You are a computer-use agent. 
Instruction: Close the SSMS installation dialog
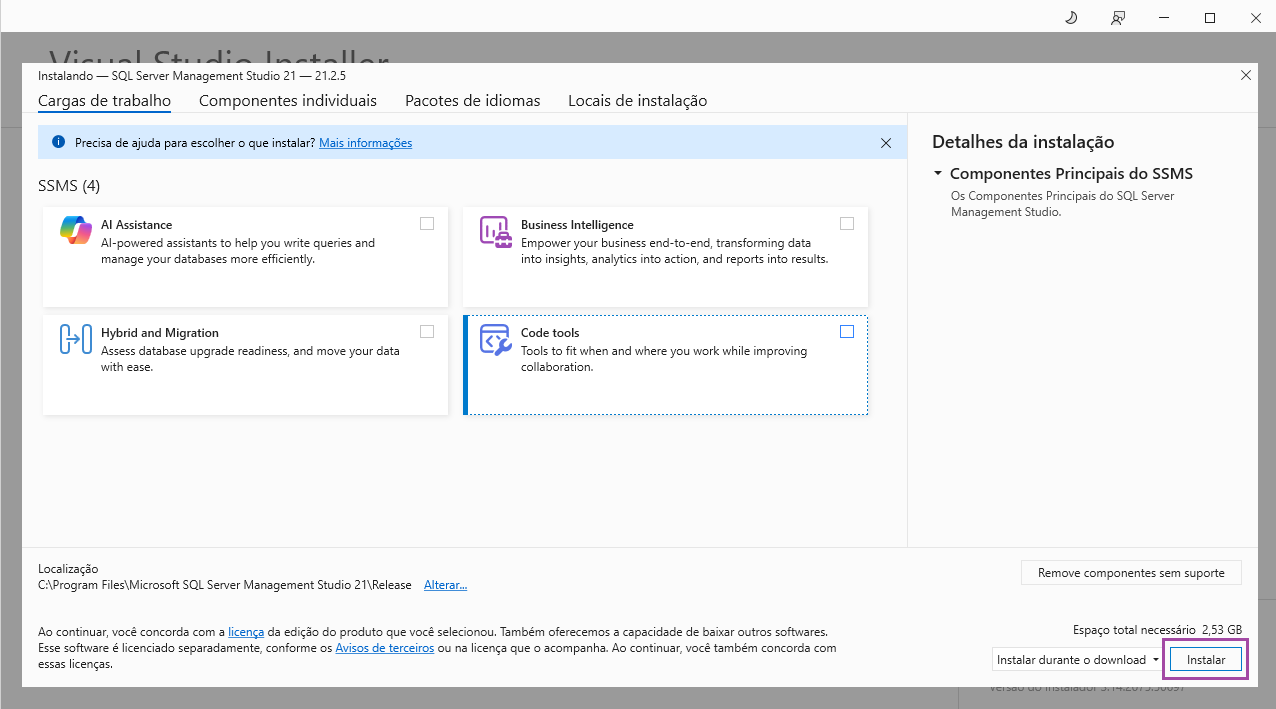coord(1246,75)
